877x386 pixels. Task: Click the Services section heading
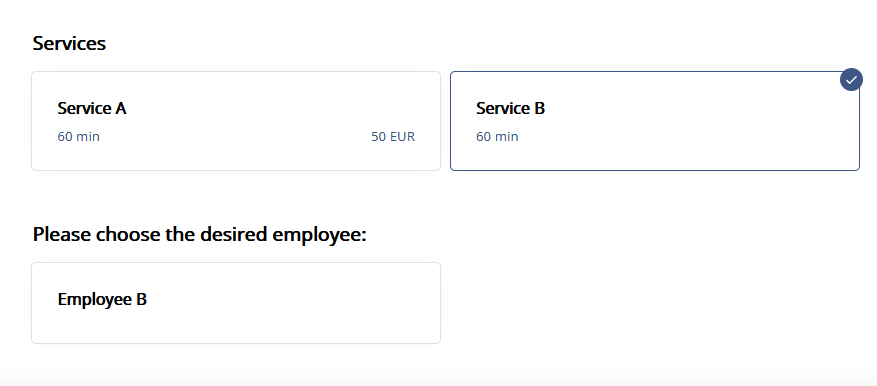[x=69, y=43]
